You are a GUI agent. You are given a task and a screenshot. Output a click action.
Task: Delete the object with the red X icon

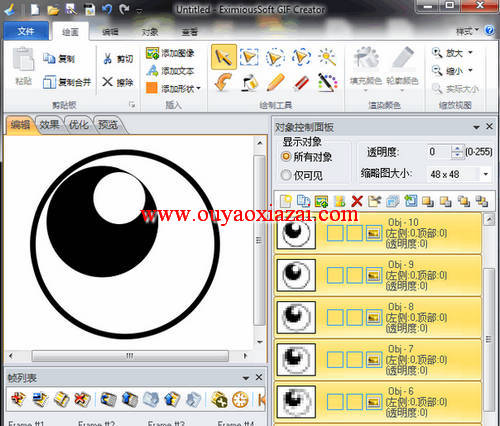pyautogui.click(x=357, y=201)
